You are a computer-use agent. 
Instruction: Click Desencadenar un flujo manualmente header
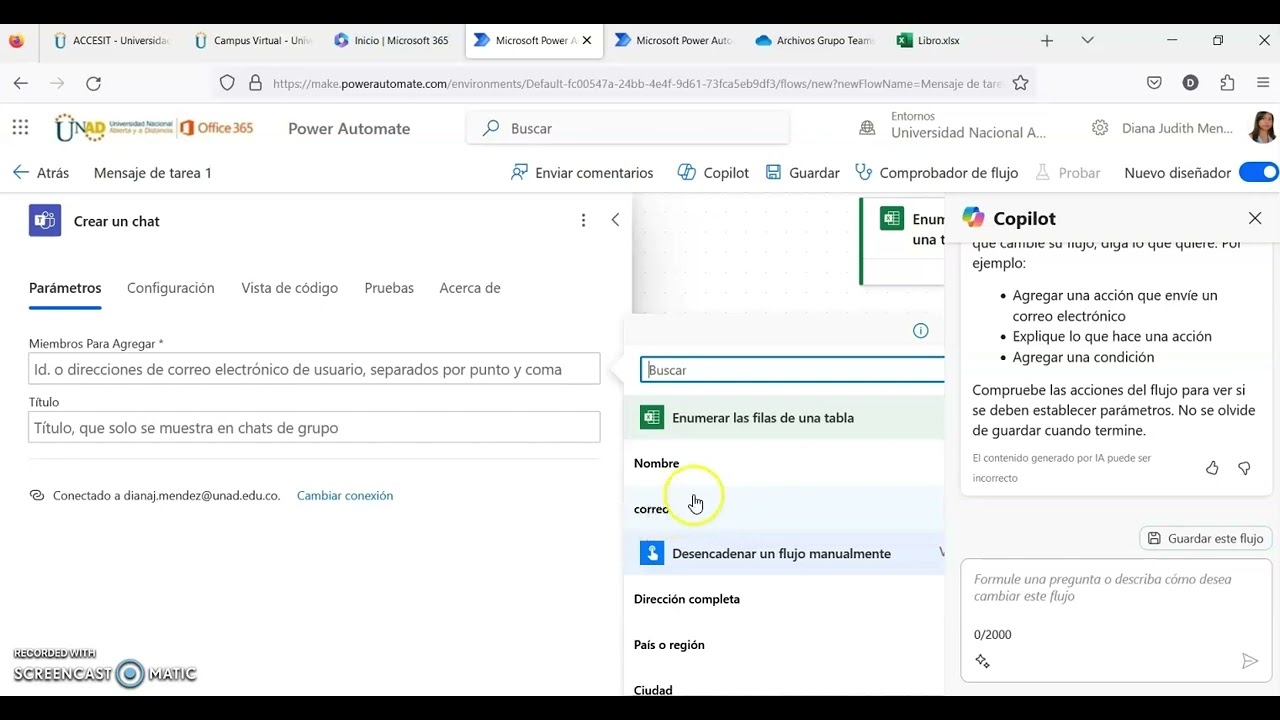[783, 553]
